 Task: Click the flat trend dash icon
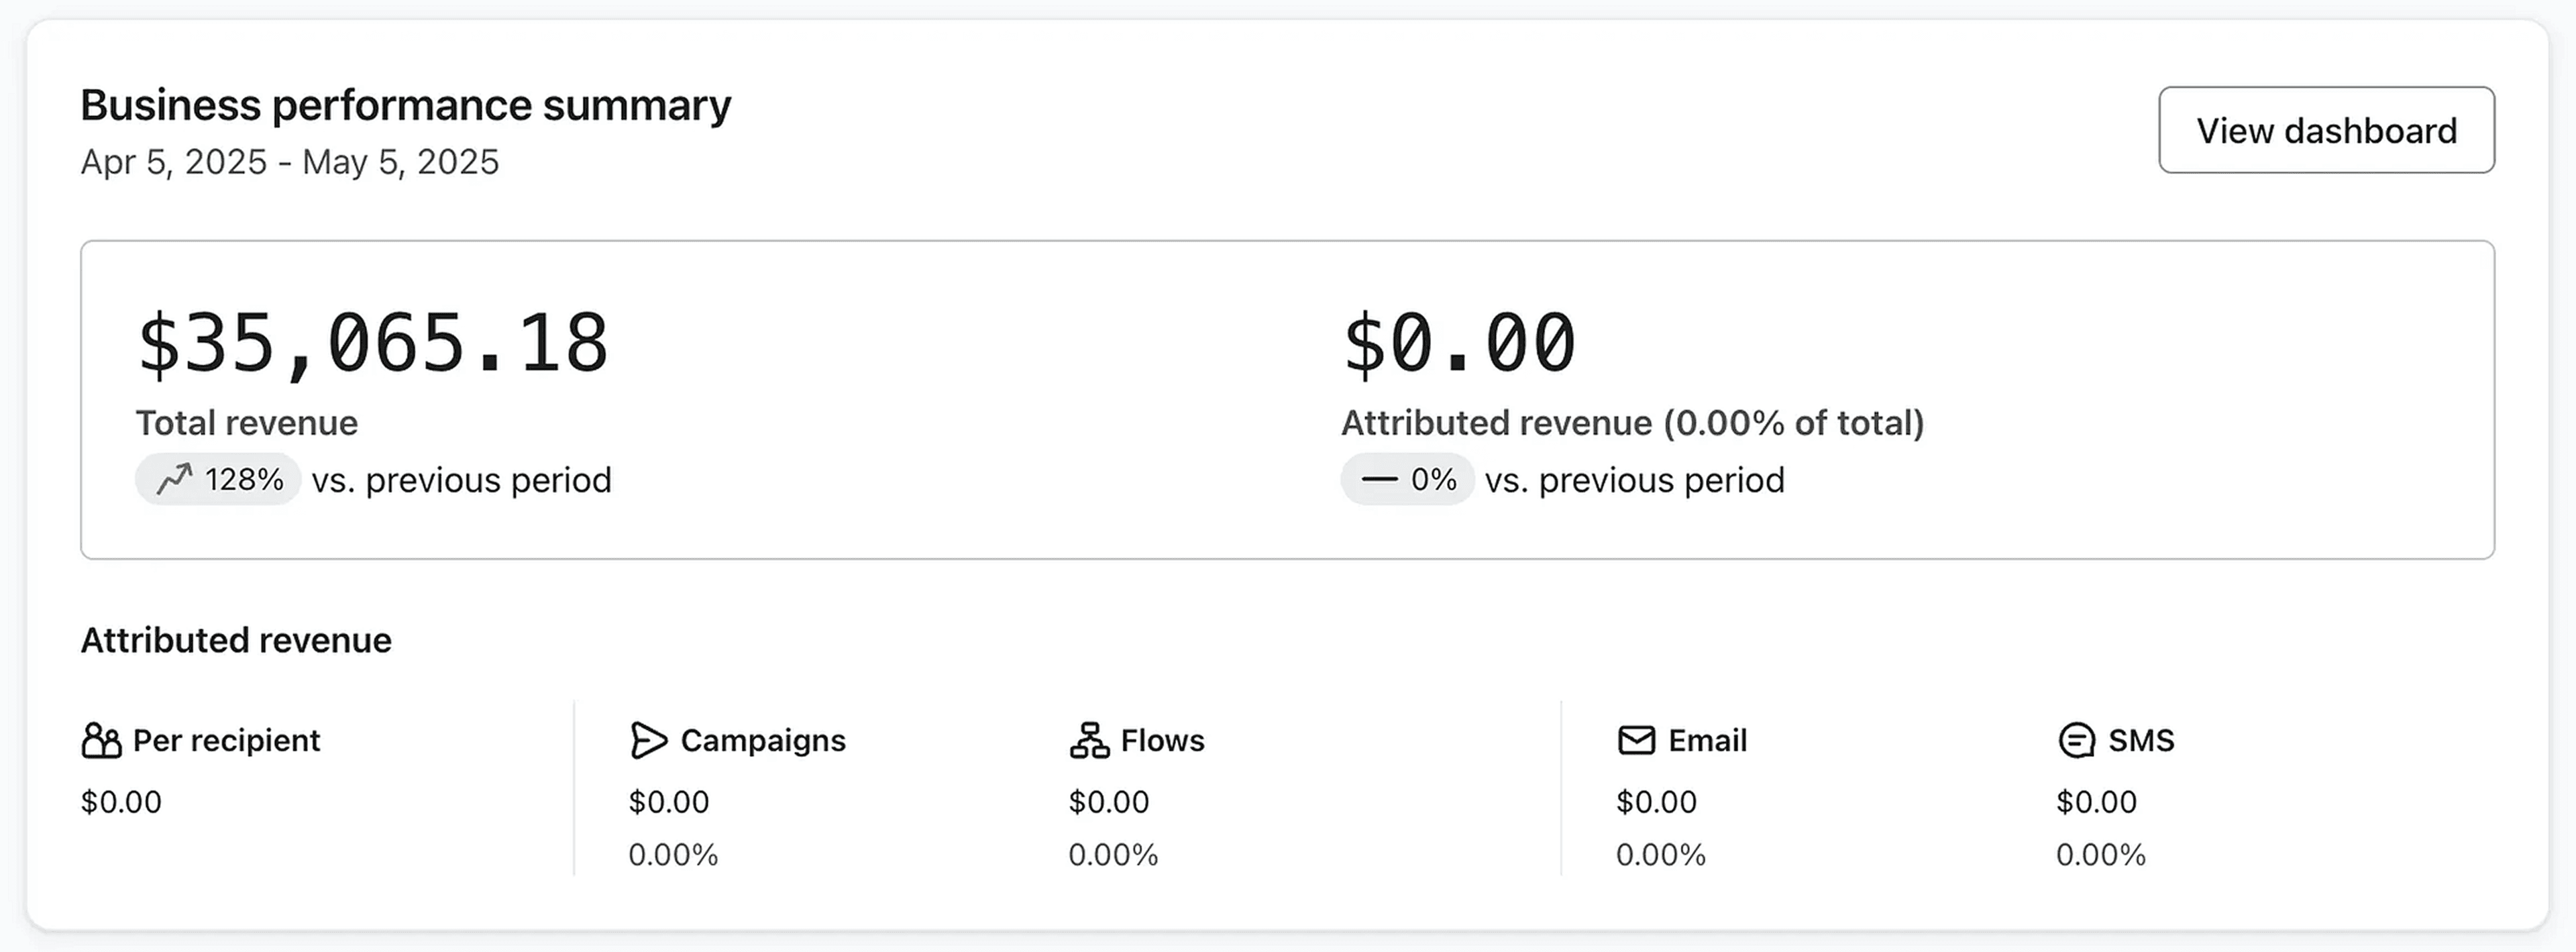1381,480
